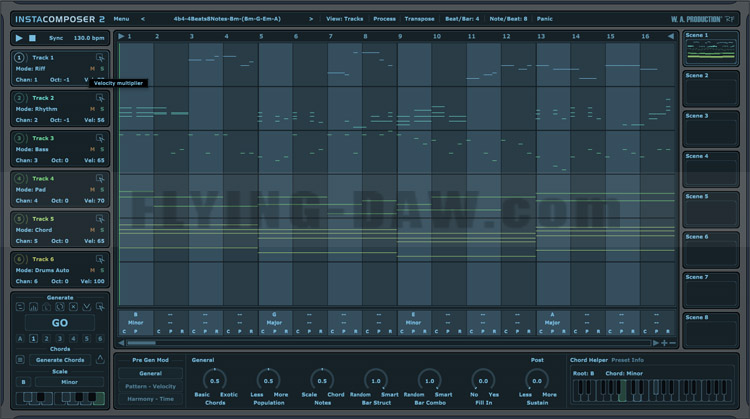The height and width of the screenshot is (419, 750).
Task: Select generate target A (all tracks)
Action: 20,339
